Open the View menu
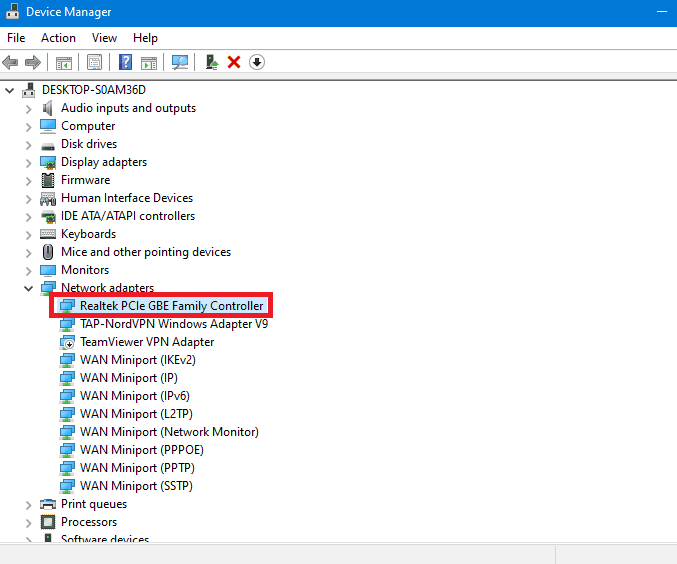This screenshot has height=564, width=677. [x=104, y=38]
